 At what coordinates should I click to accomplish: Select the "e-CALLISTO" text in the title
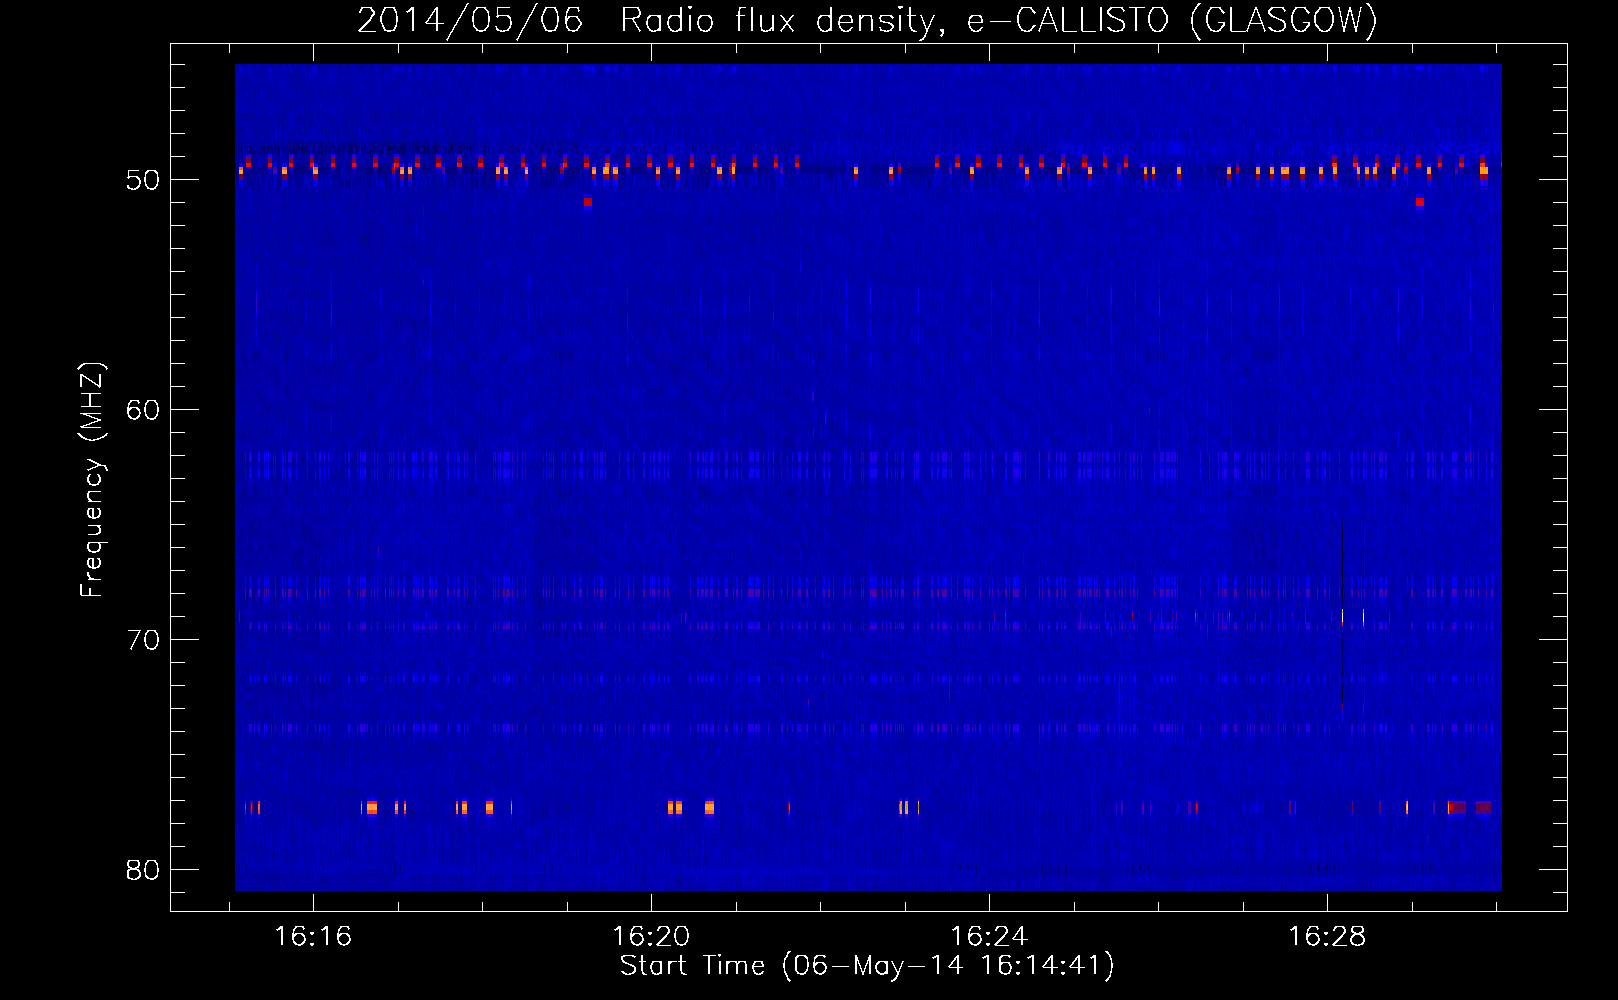coord(1067,21)
